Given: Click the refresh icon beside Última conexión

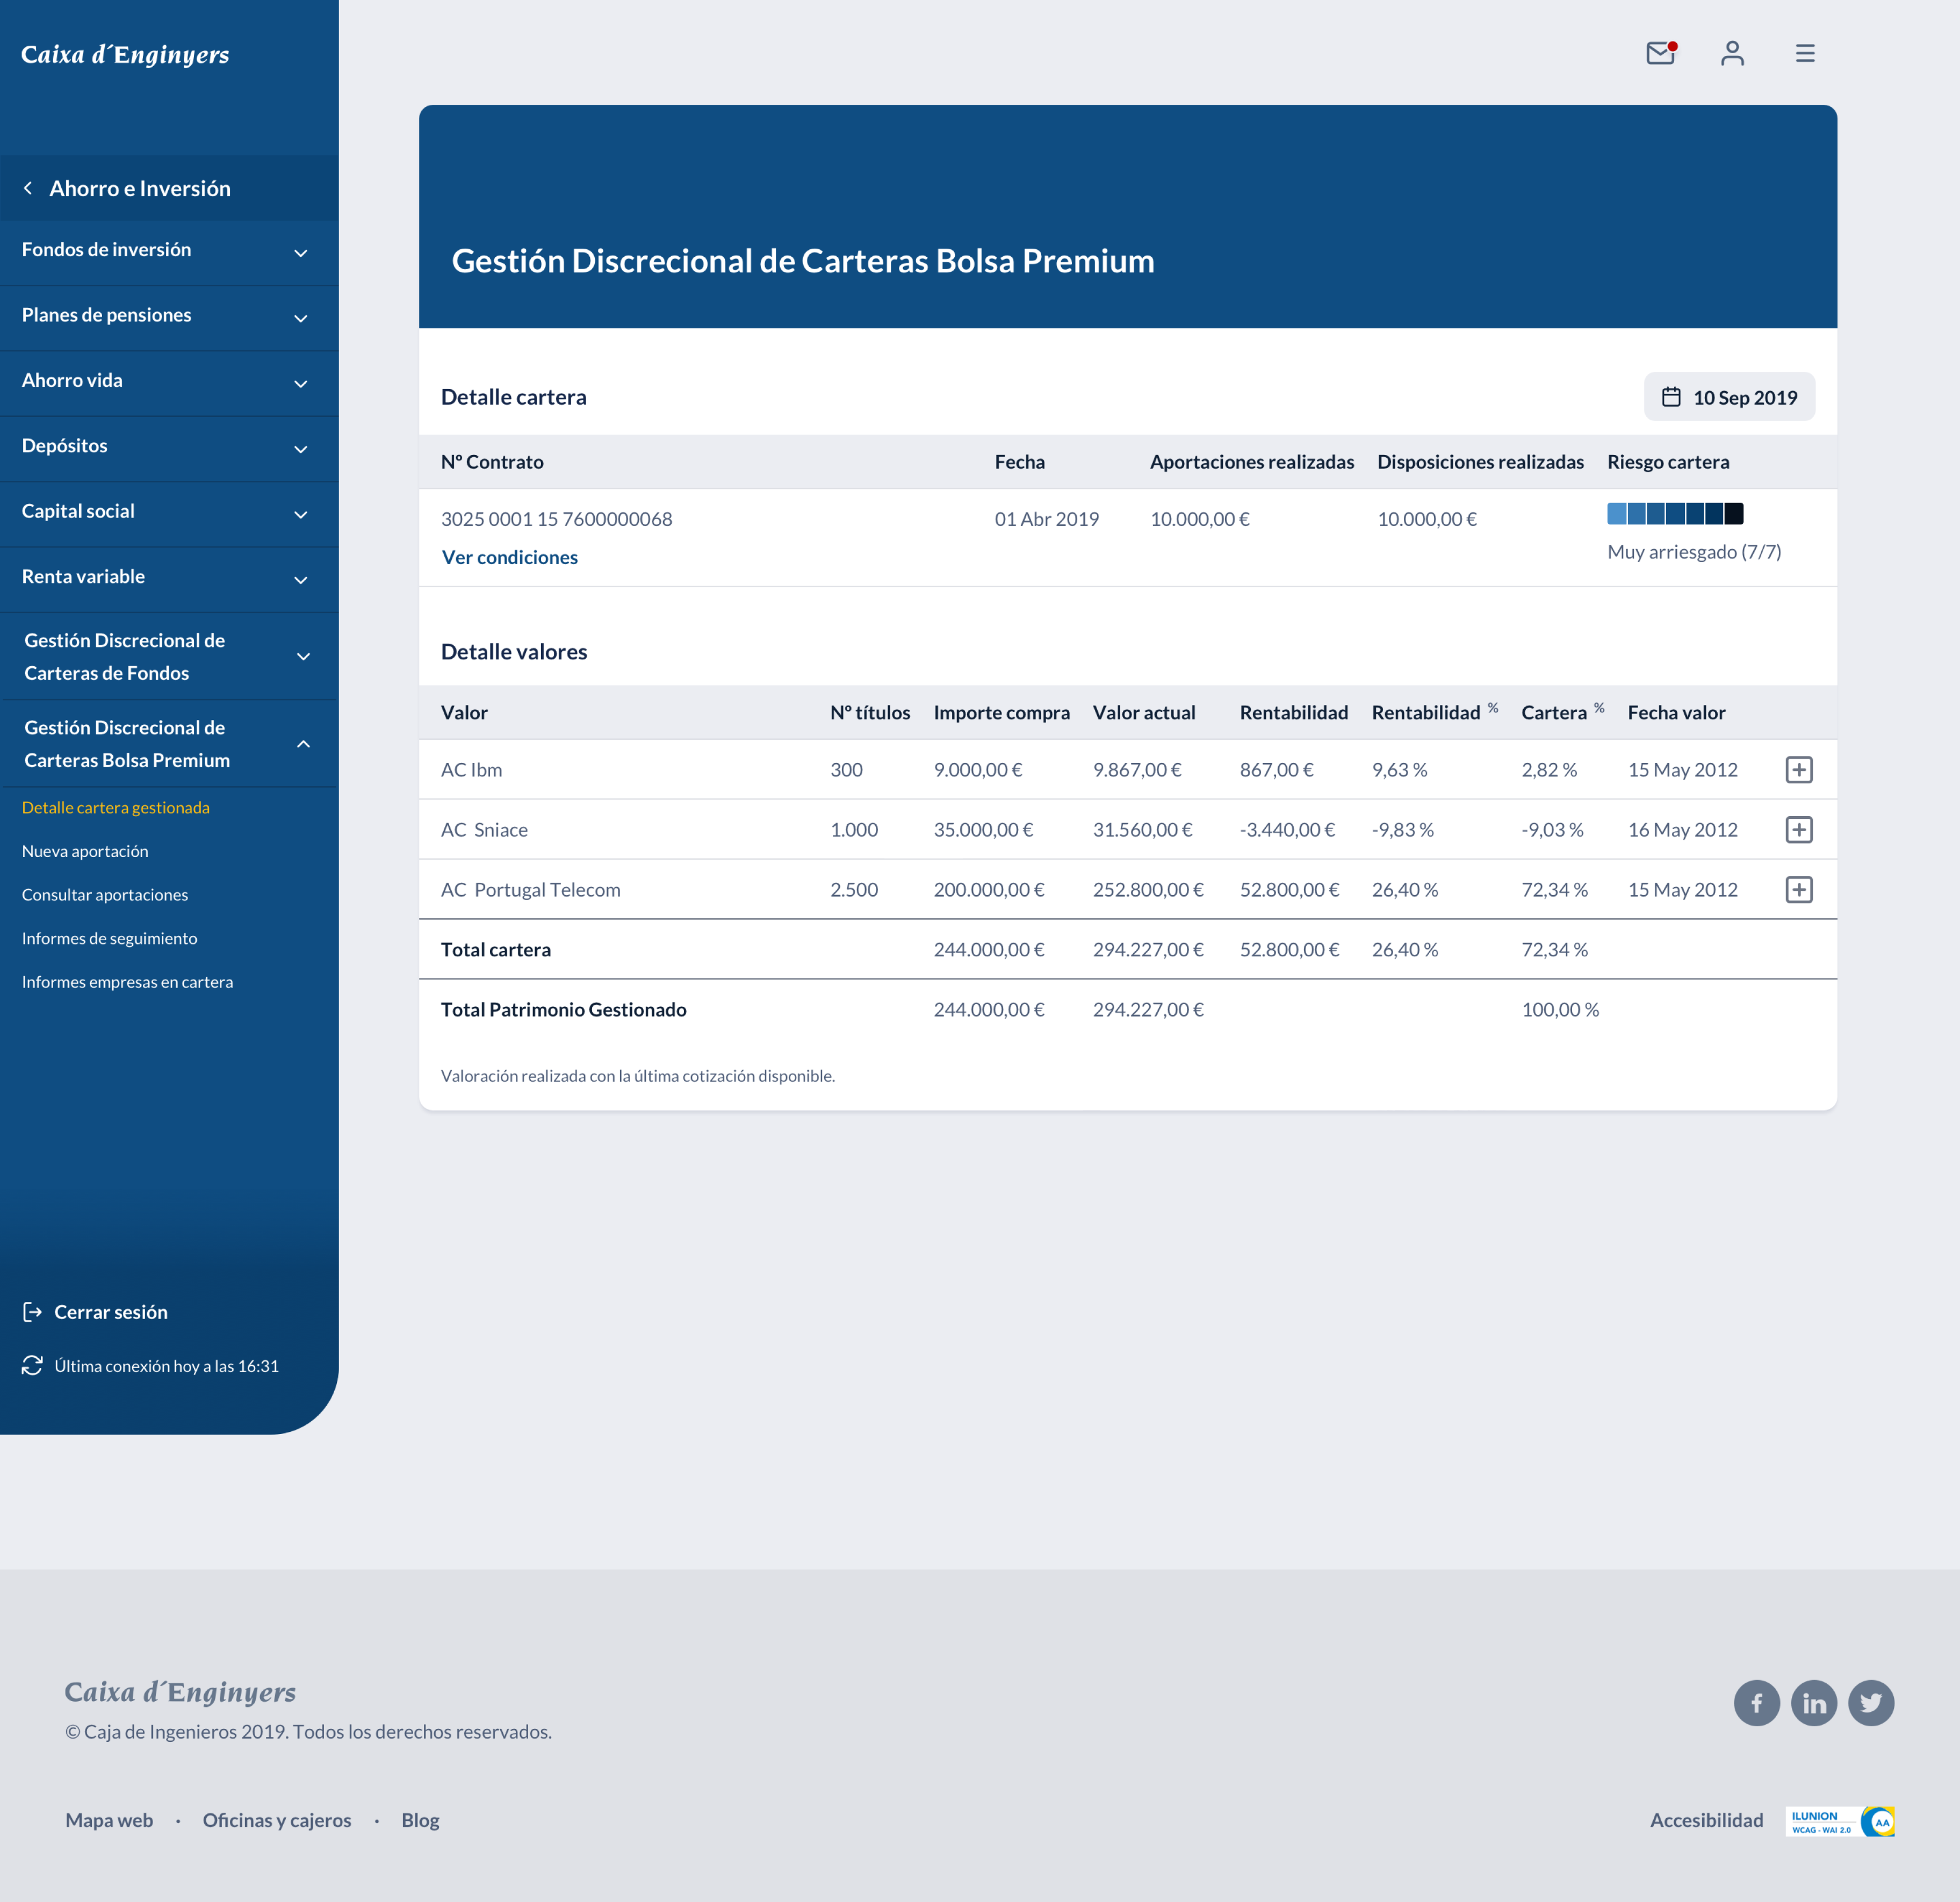Looking at the screenshot, I should coord(32,1366).
